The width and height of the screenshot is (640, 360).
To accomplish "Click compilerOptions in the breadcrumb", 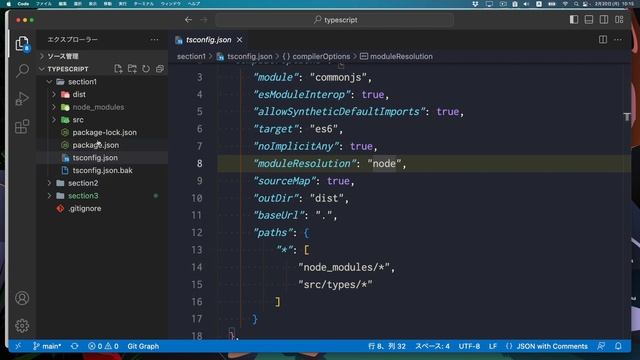I will point(321,56).
